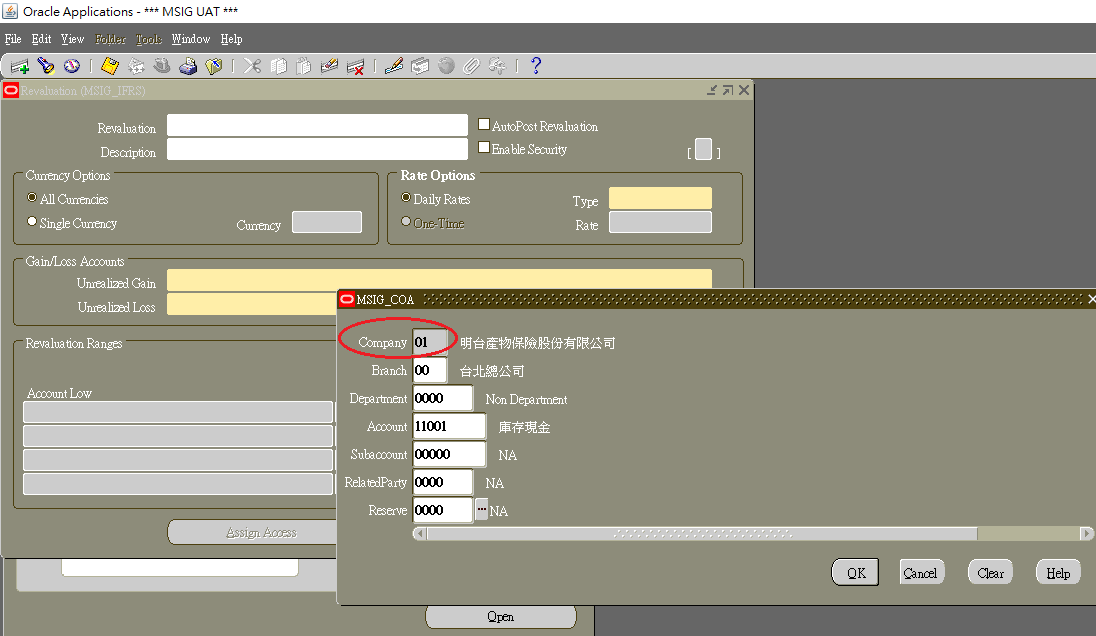1096x636 pixels.
Task: Open the Edit menu
Action: point(41,39)
